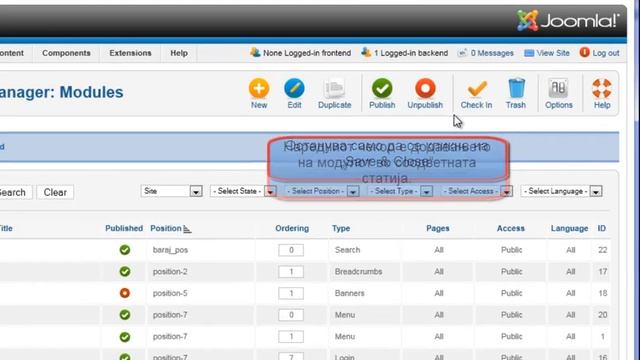Open the Extensions menu
Screen dimensions: 640x360
[x=130, y=53]
